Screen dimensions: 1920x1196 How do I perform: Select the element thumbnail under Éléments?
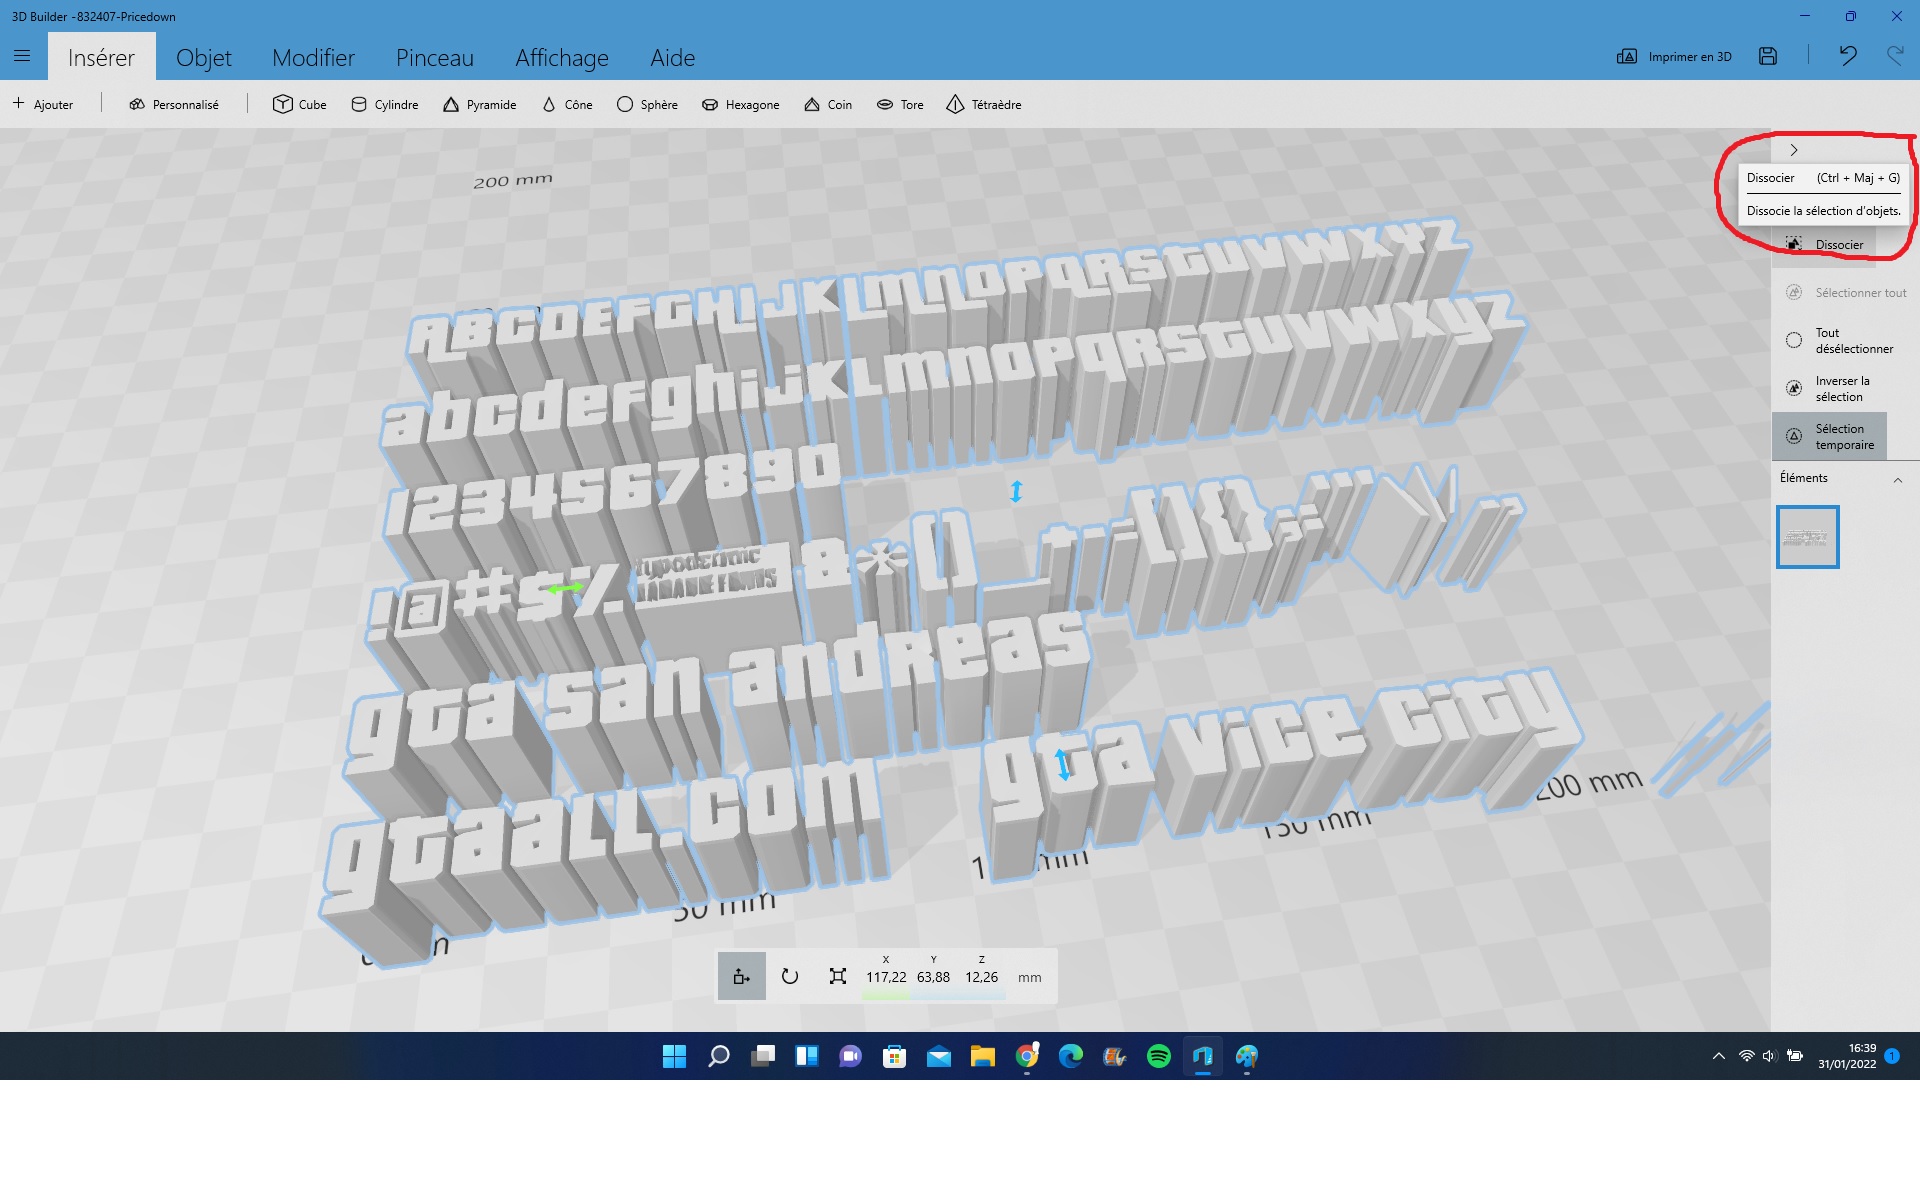(x=1808, y=536)
